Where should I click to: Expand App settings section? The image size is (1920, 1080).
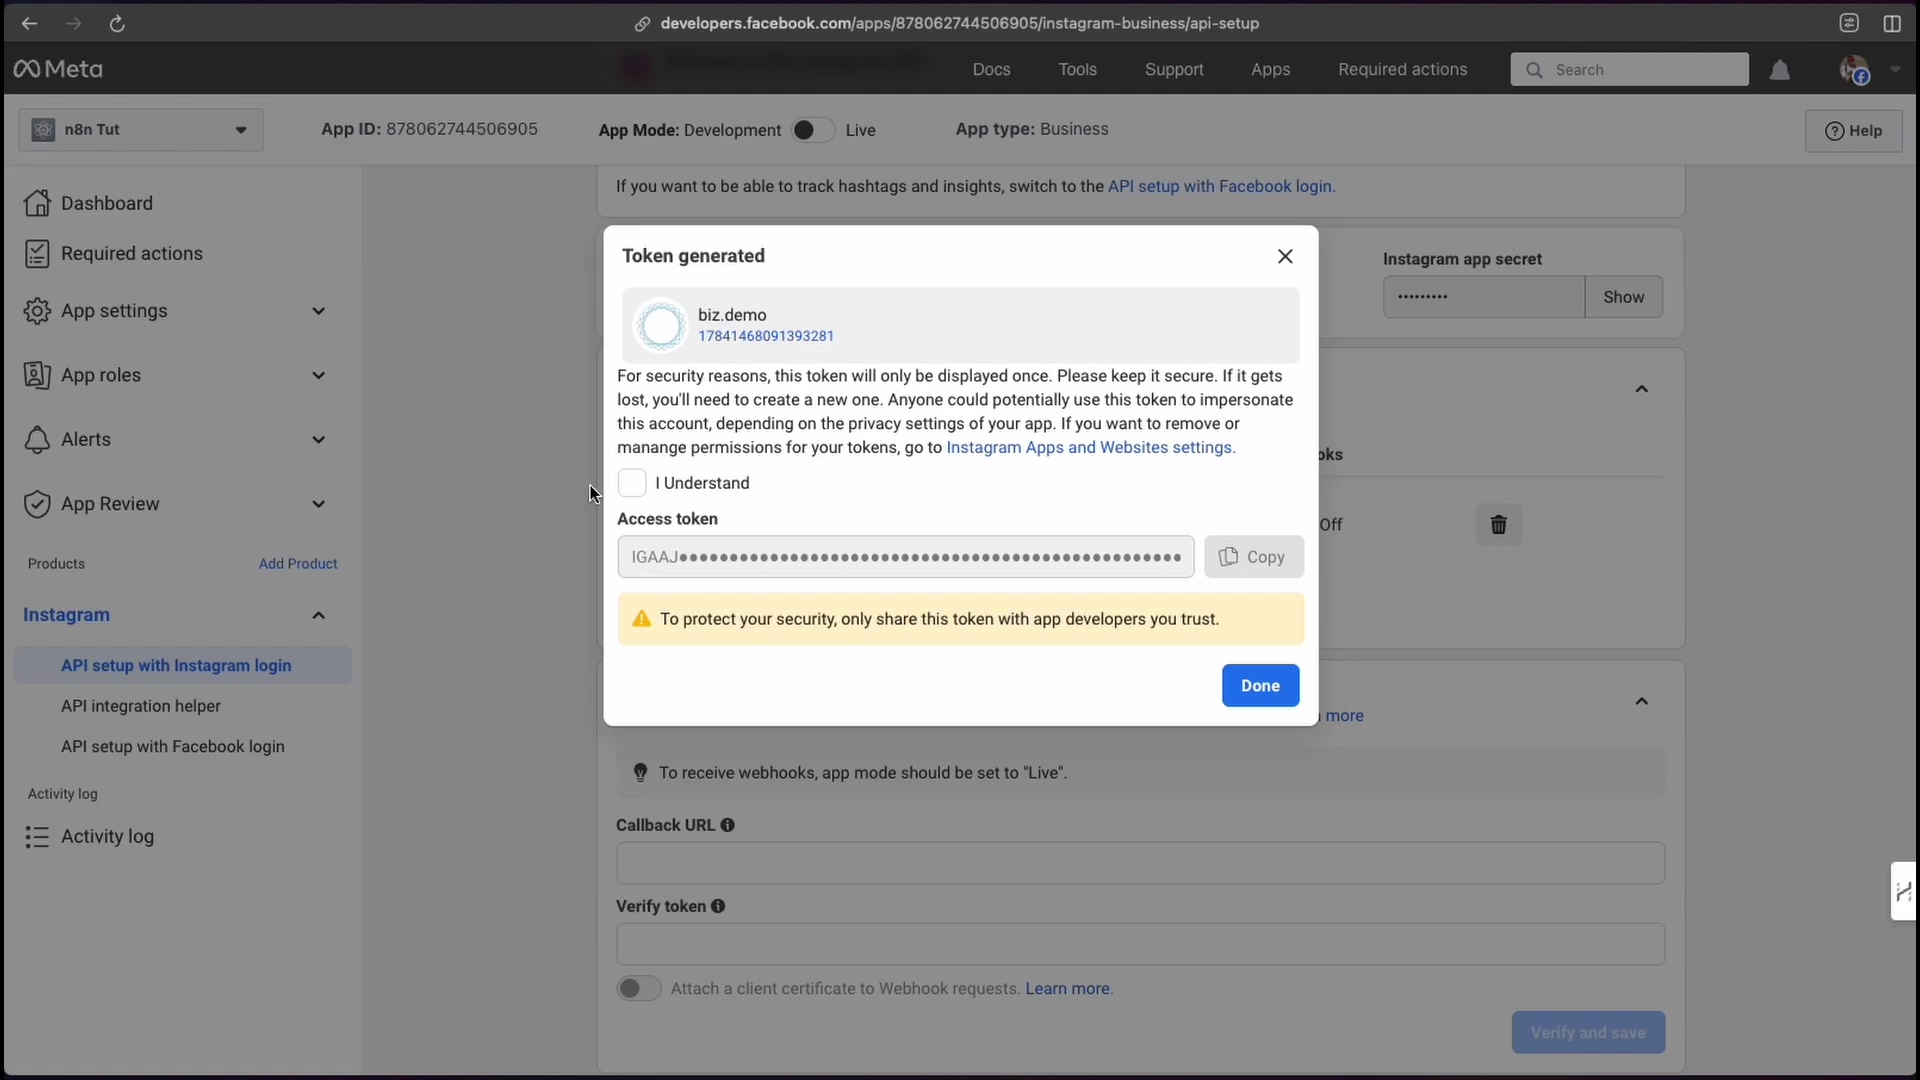318,311
